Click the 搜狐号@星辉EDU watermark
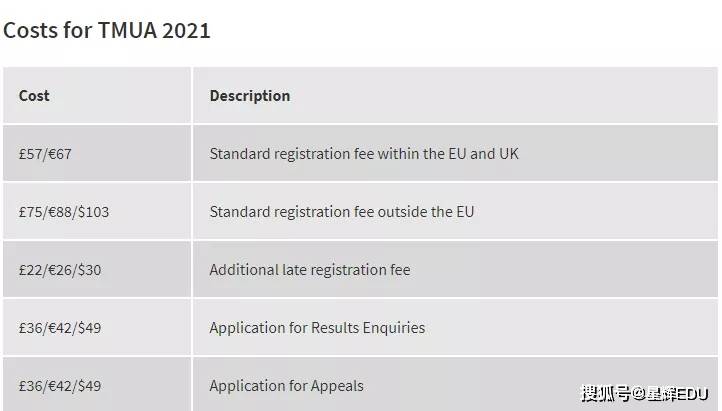The height and width of the screenshot is (411, 722). pyautogui.click(x=644, y=394)
